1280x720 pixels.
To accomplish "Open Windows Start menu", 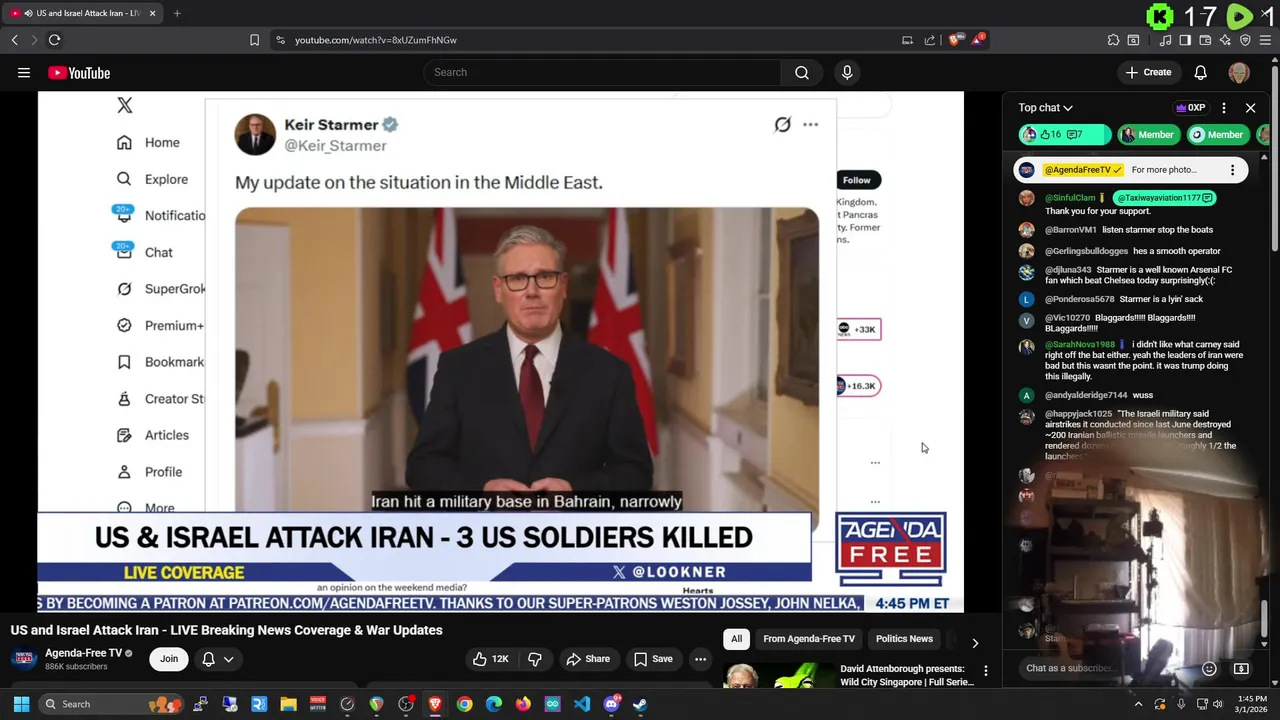I will (21, 704).
